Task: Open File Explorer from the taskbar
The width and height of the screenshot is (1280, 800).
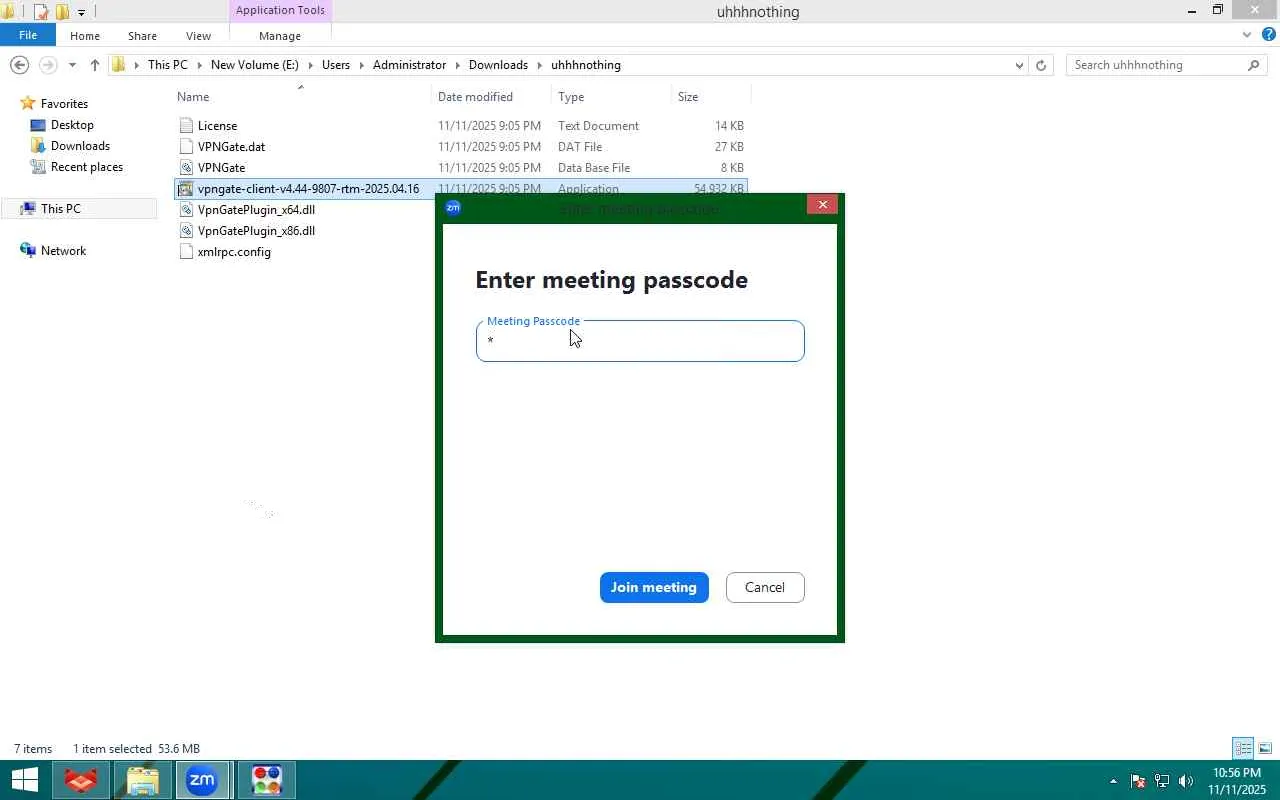Action: pyautogui.click(x=142, y=780)
